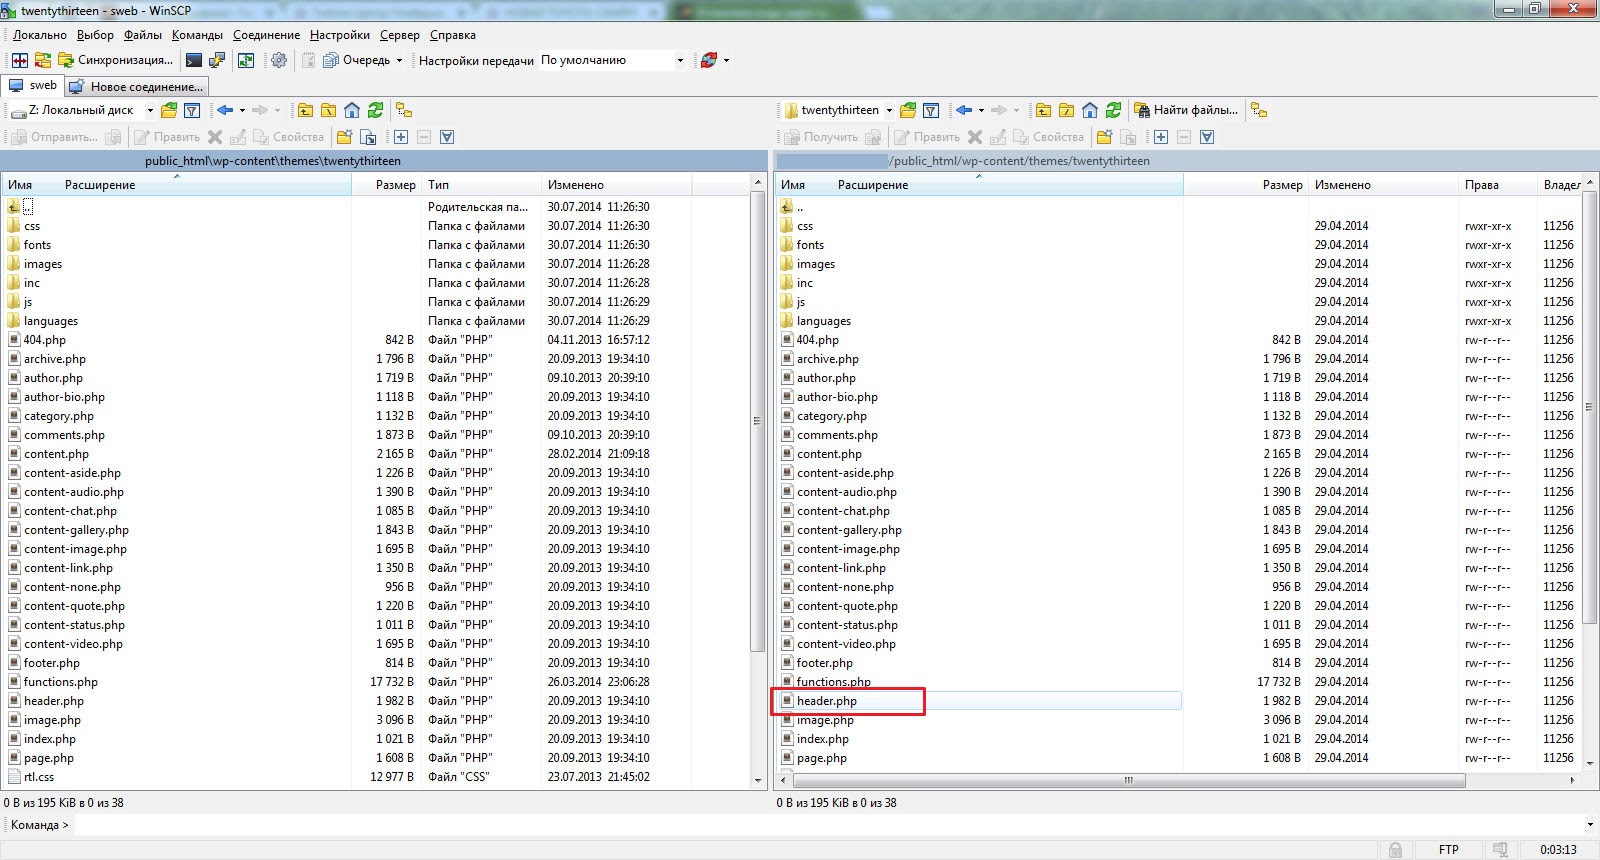
Task: Switch to the Новое соединение tab
Action: 137,86
